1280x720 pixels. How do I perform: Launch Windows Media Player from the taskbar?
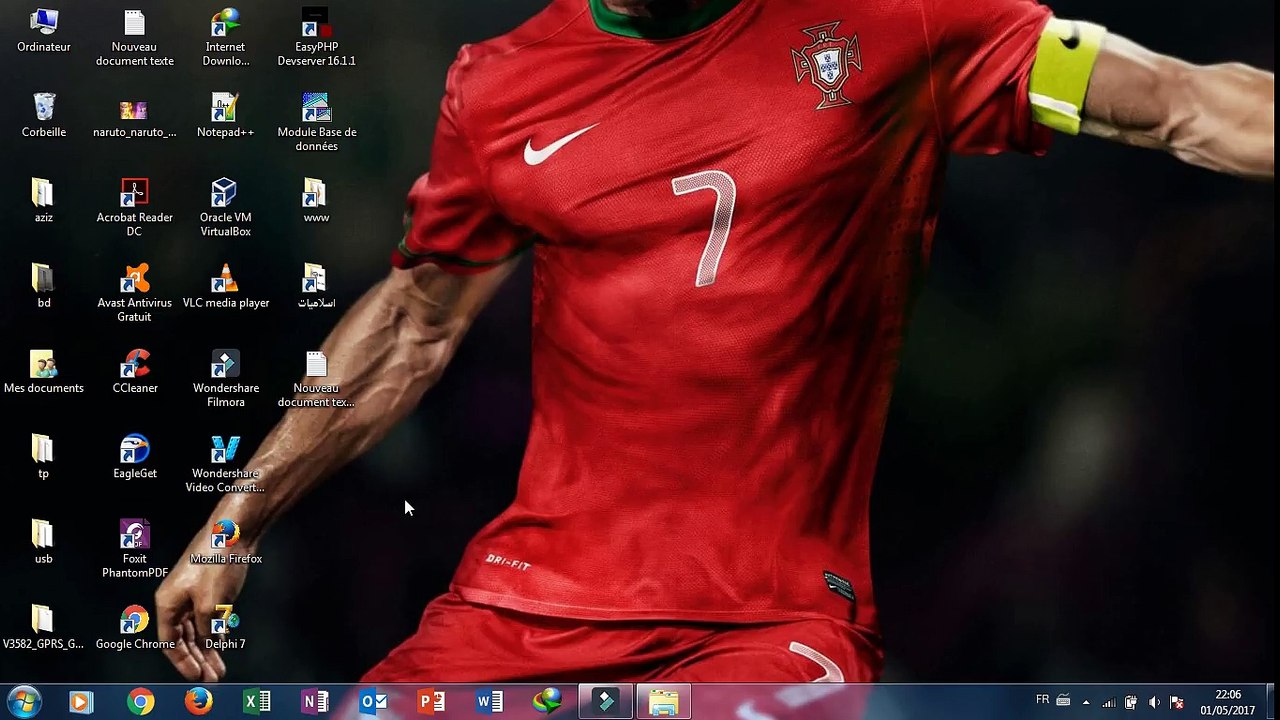pyautogui.click(x=82, y=702)
